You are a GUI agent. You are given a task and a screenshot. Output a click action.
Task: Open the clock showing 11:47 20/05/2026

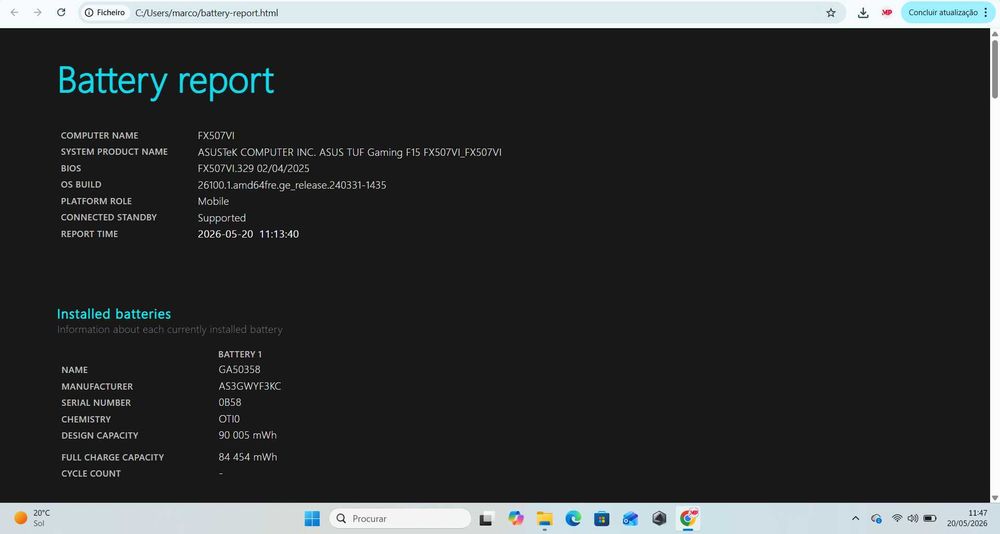click(967, 518)
